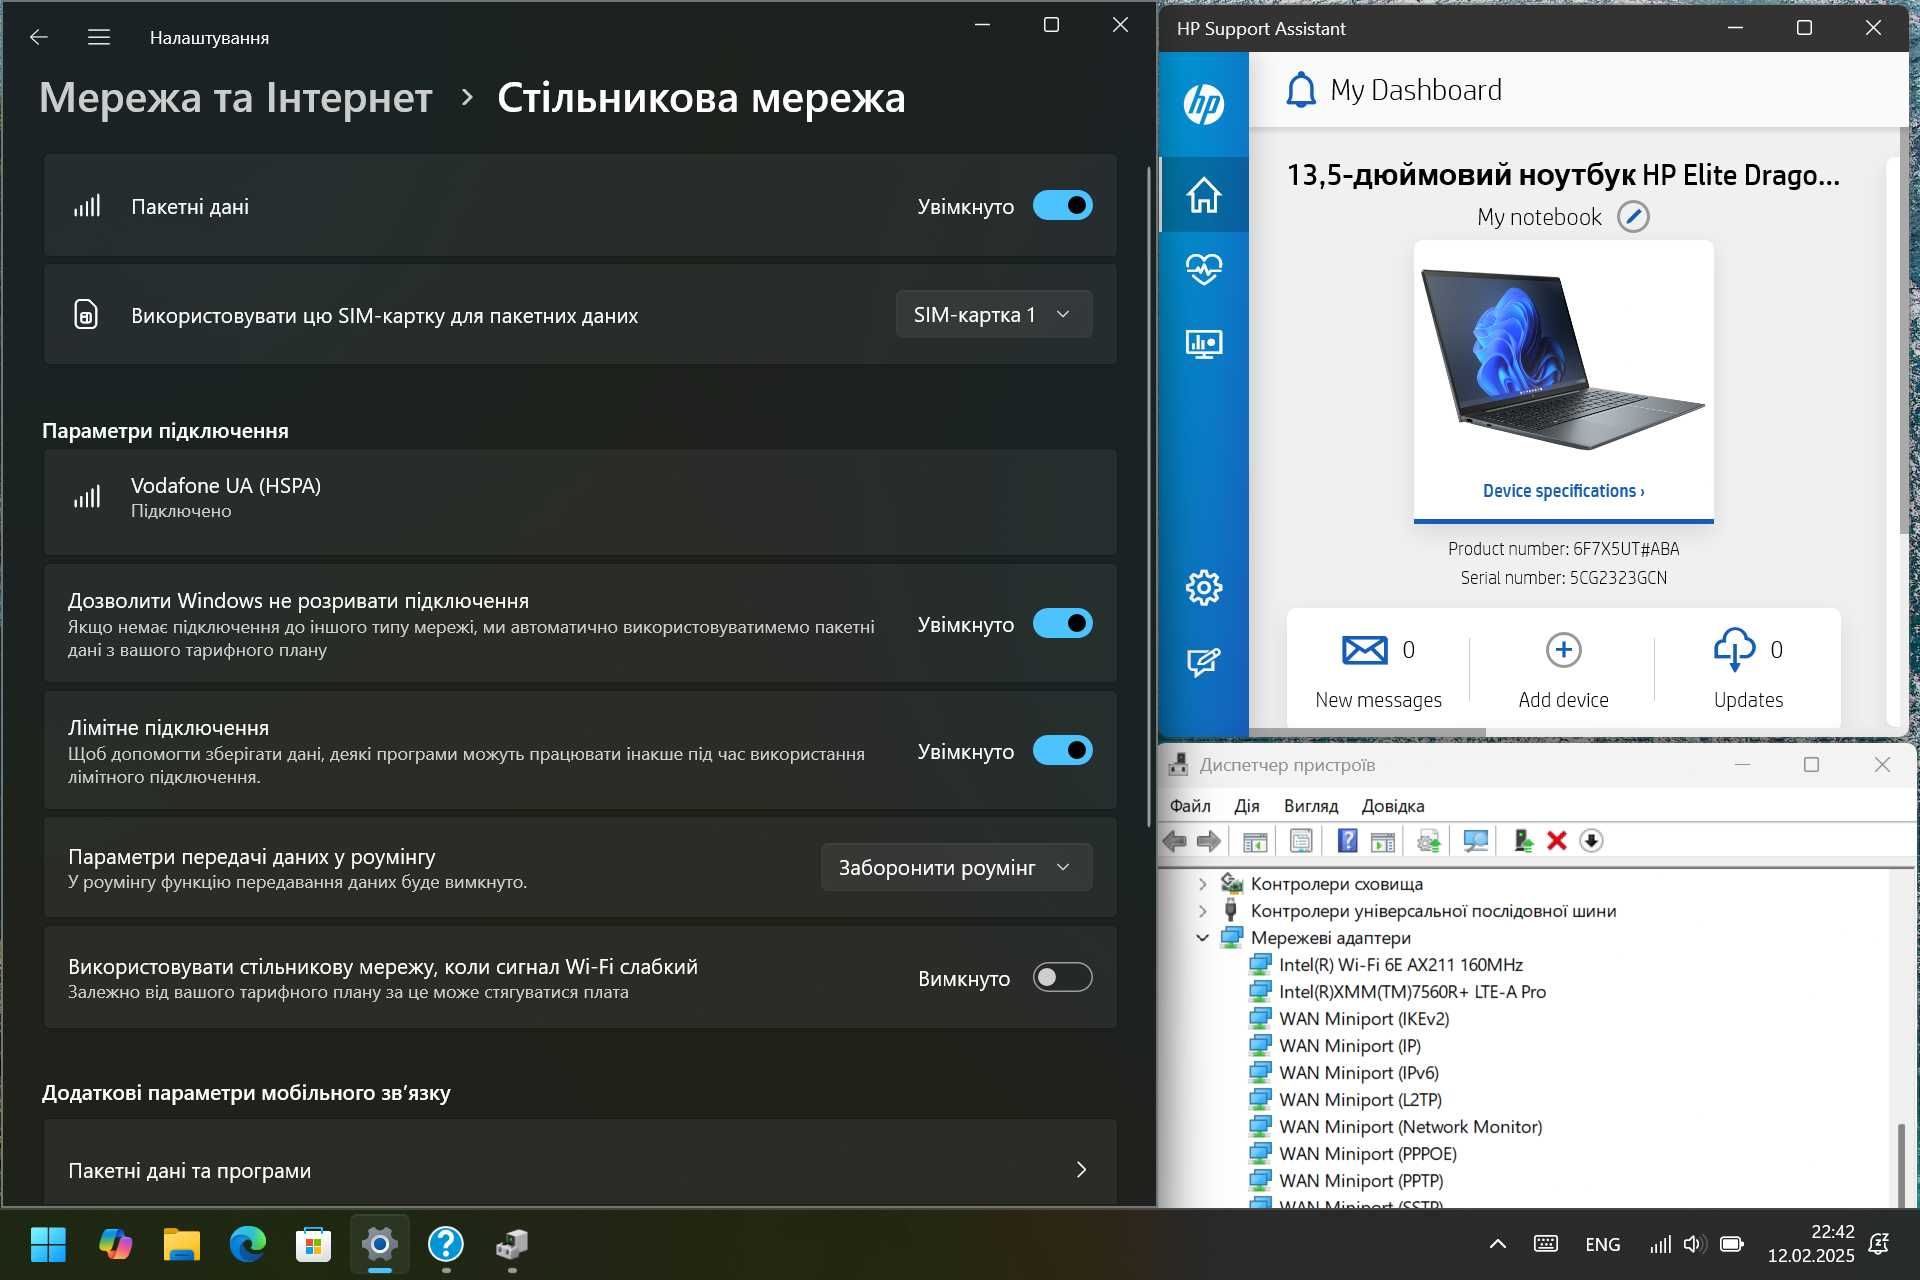
Task: Open Windows Start menu
Action: click(48, 1244)
